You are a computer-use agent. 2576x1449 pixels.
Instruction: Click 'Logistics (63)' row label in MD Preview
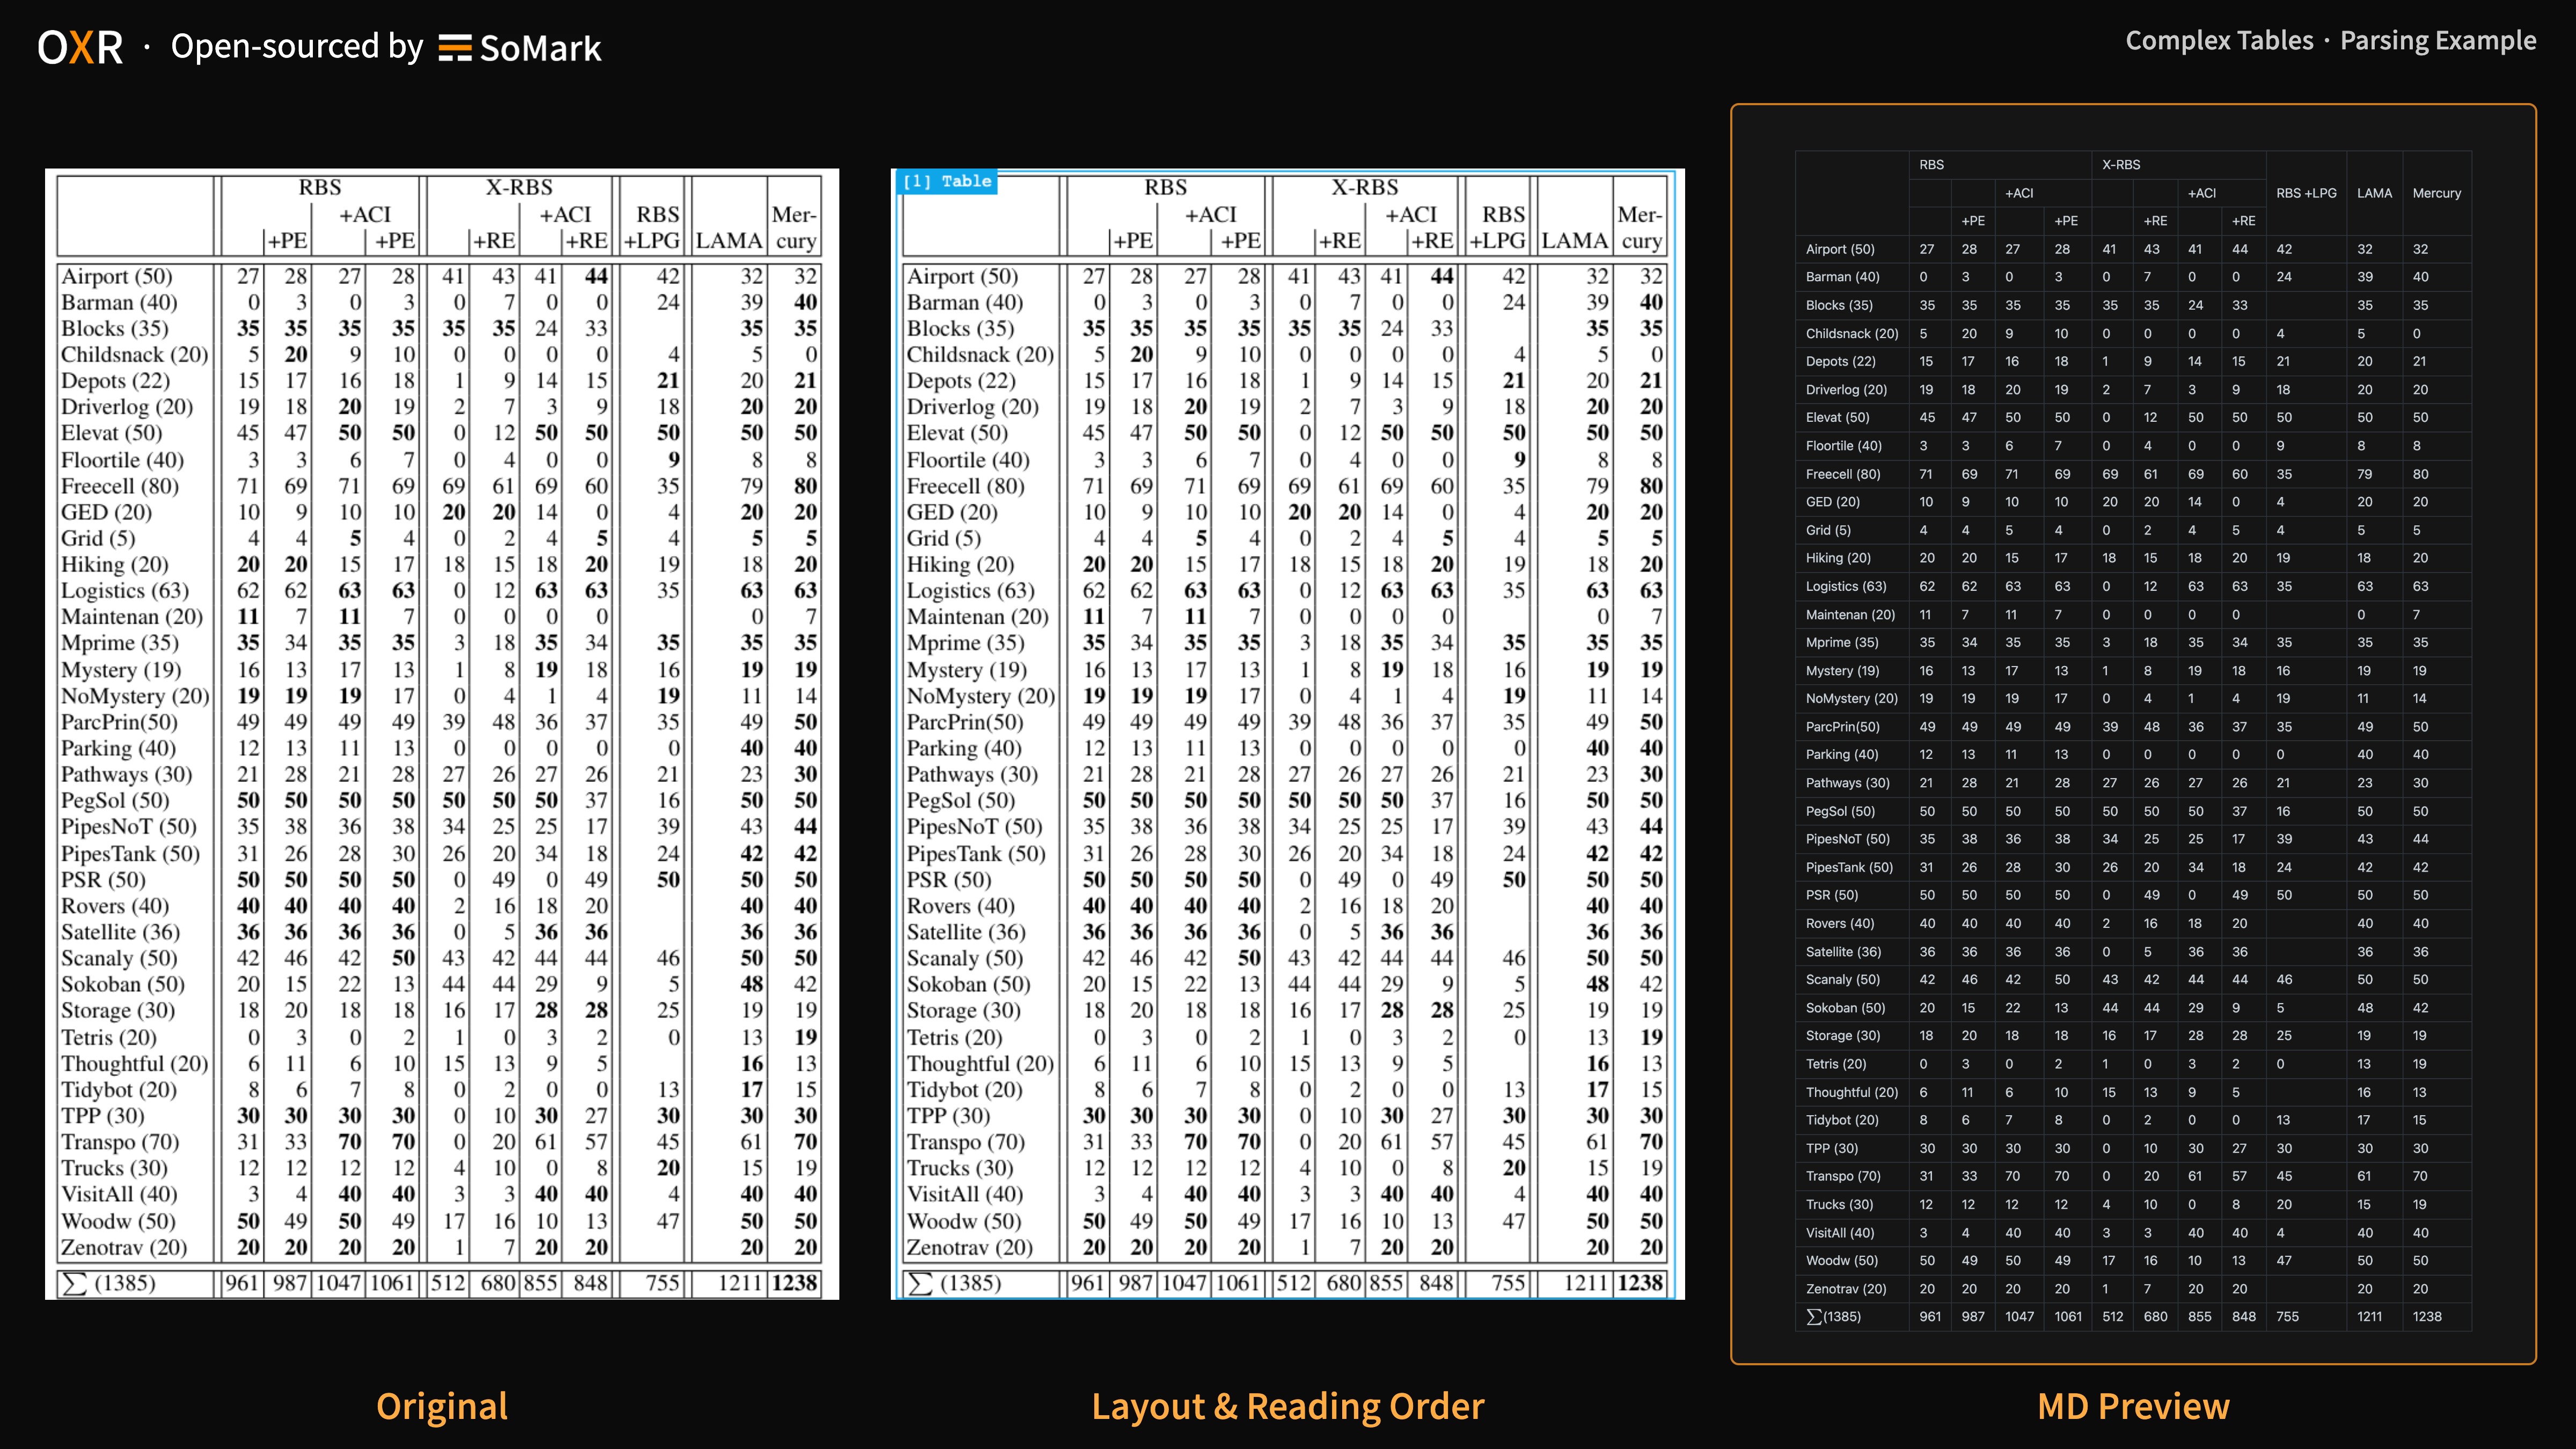click(1846, 586)
